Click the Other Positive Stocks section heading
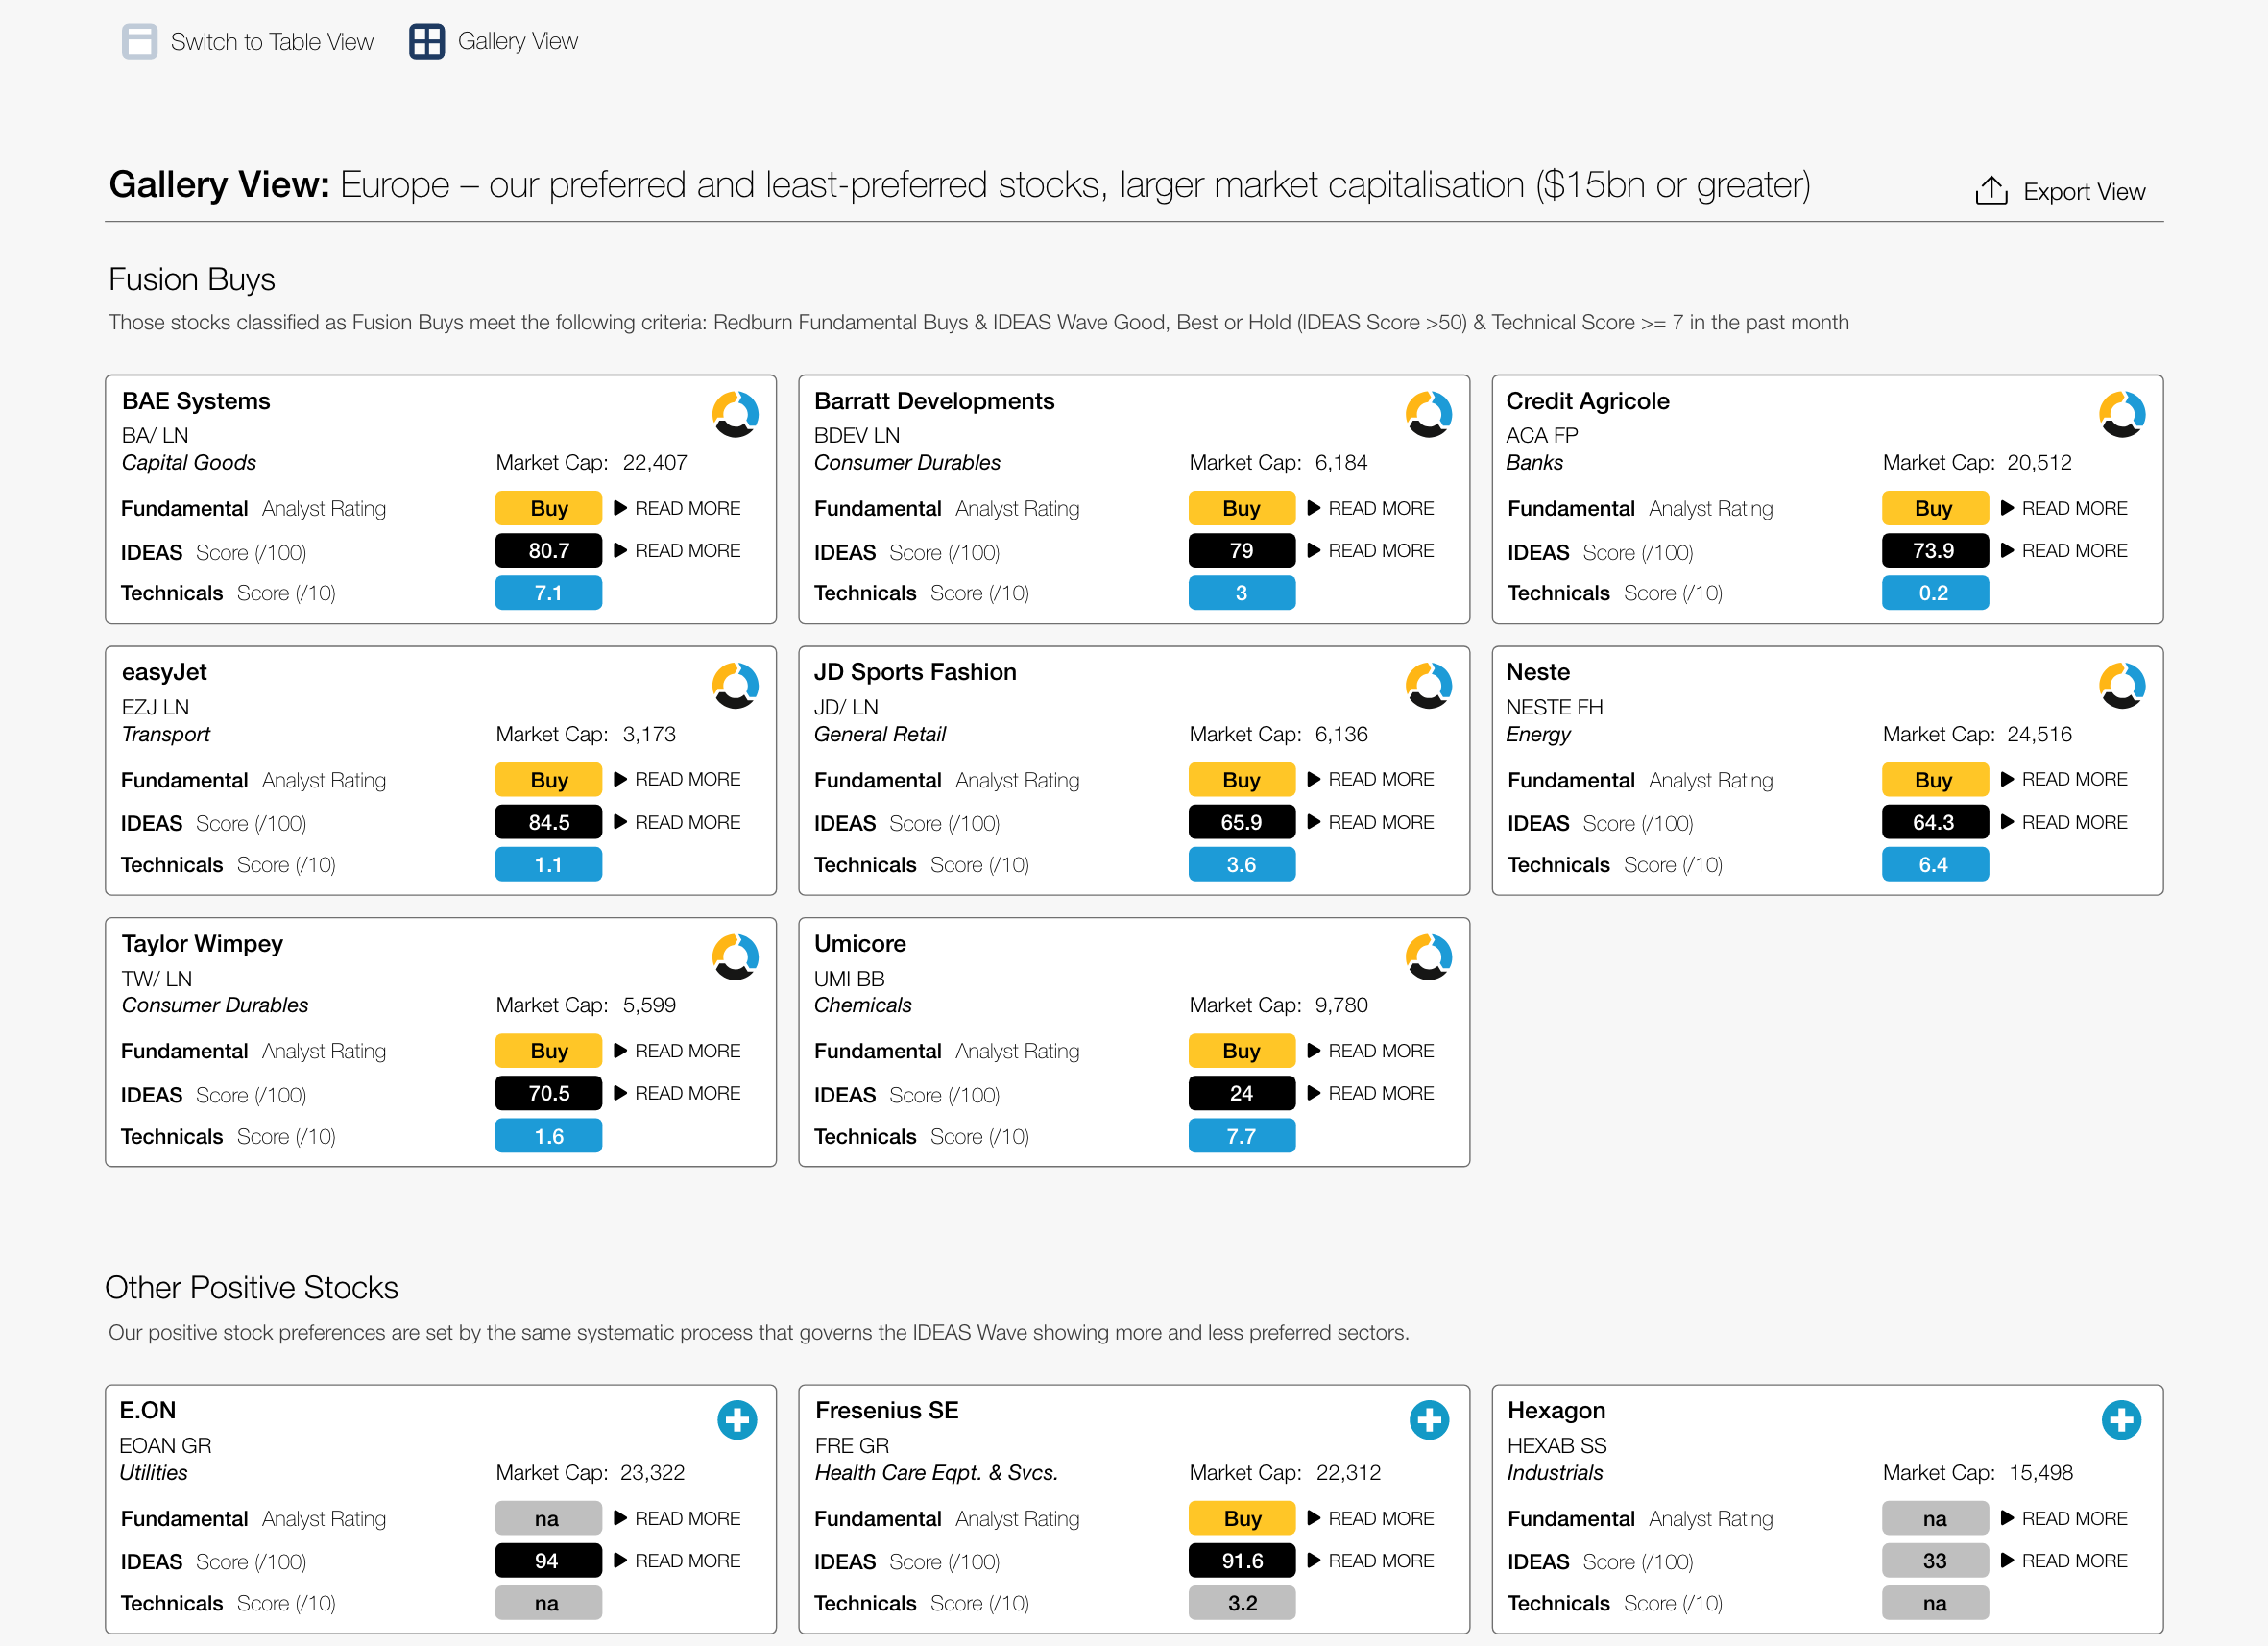 [252, 1288]
